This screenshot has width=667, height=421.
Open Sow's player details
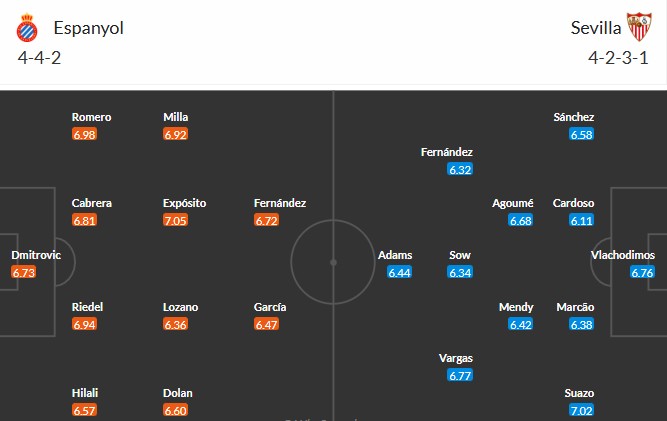[x=460, y=255]
